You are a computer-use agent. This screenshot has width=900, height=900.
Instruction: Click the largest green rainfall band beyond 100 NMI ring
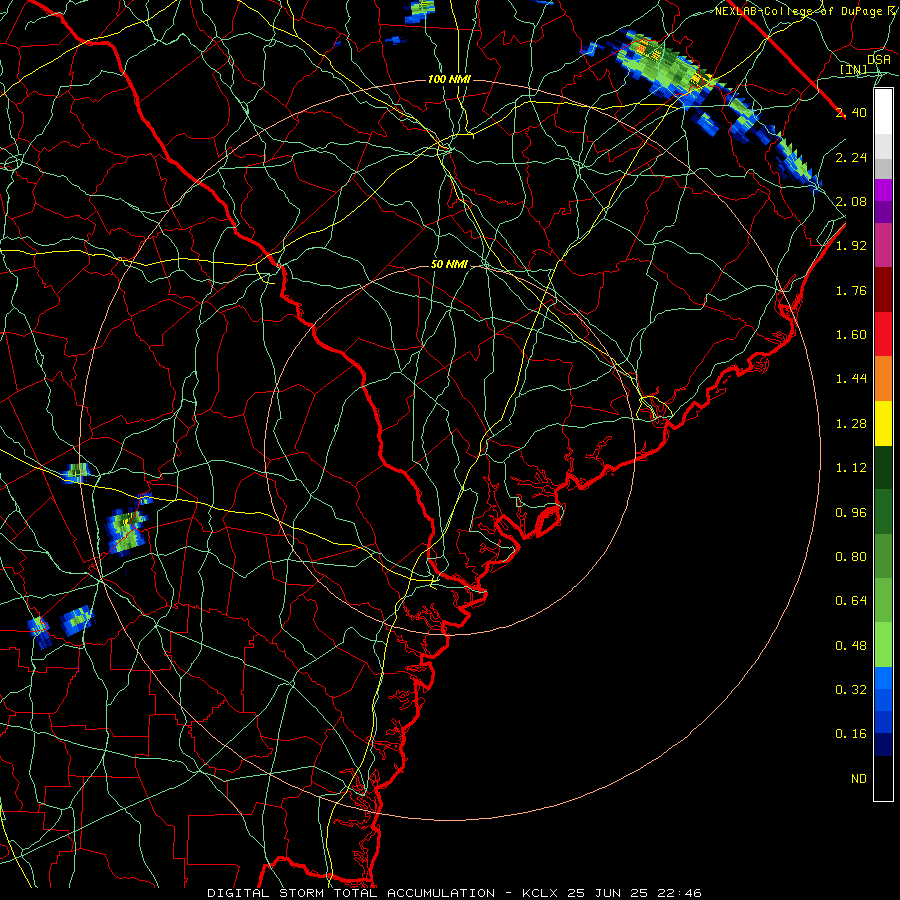click(666, 68)
